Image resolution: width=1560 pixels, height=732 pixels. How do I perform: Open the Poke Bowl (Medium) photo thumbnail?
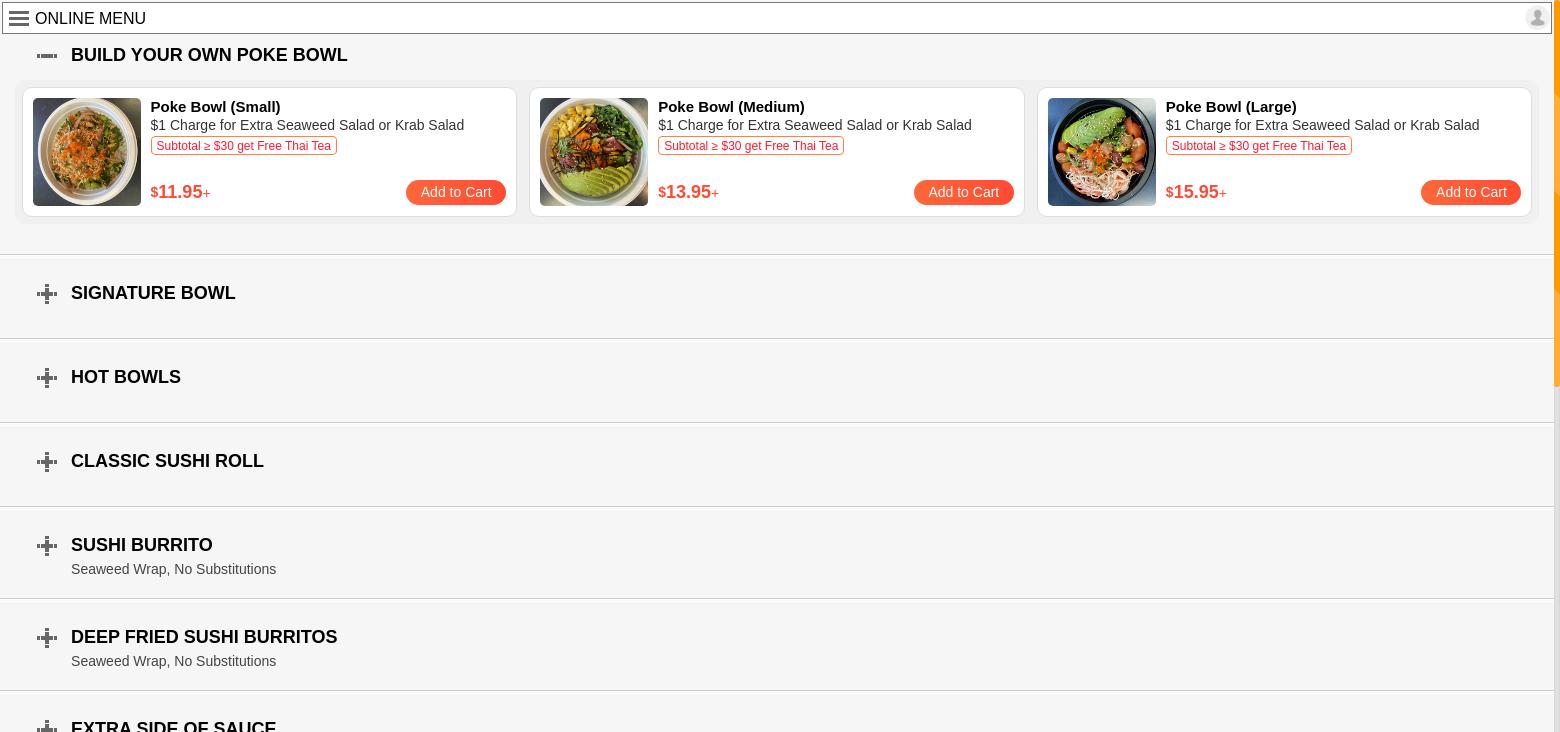click(x=594, y=152)
